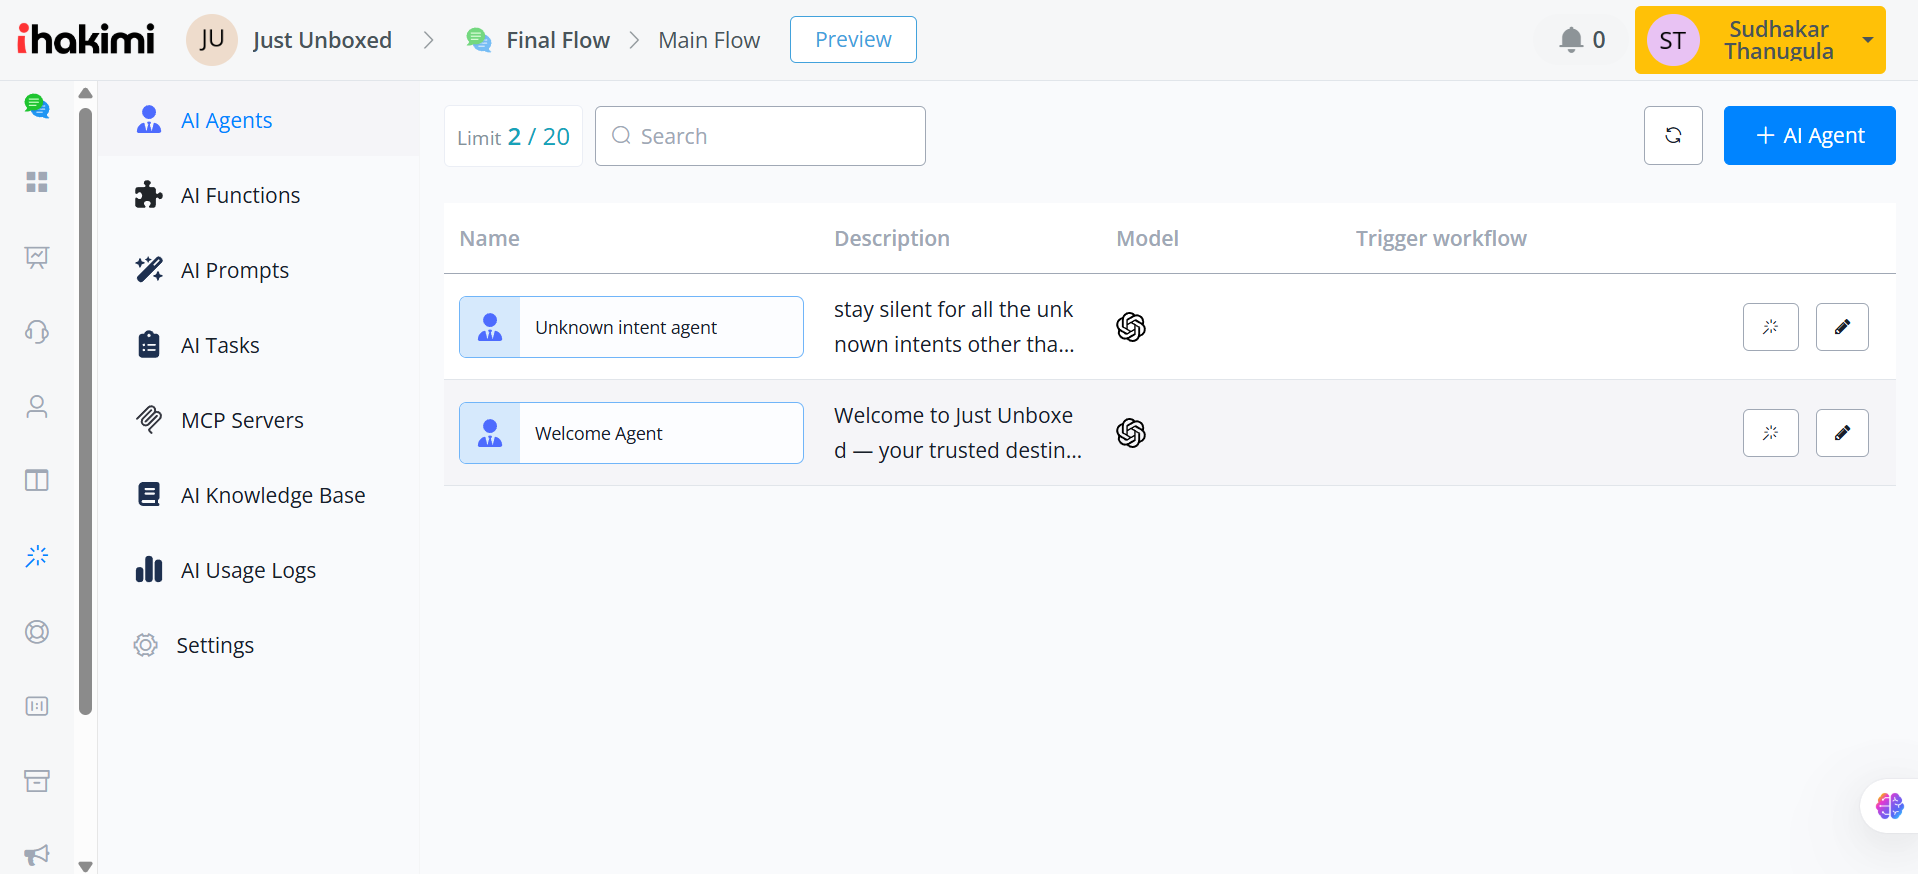Click the Trigger workflow column header

tap(1441, 238)
